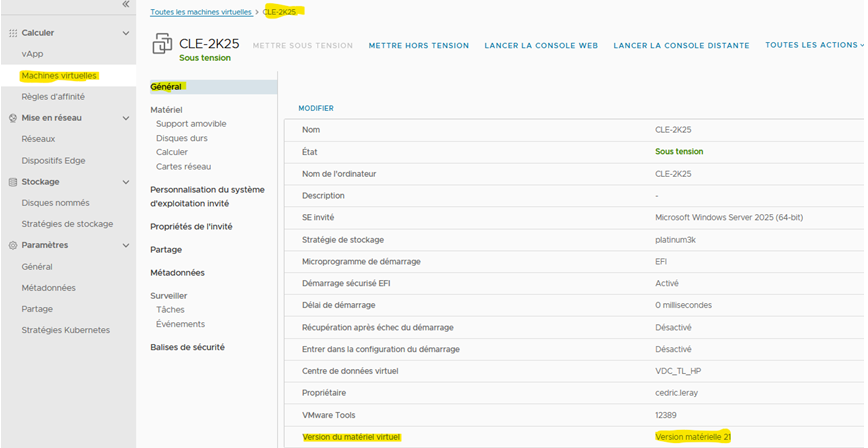This screenshot has width=868, height=448.
Task: Click the Centre de données virtuel label
Action: (350, 371)
